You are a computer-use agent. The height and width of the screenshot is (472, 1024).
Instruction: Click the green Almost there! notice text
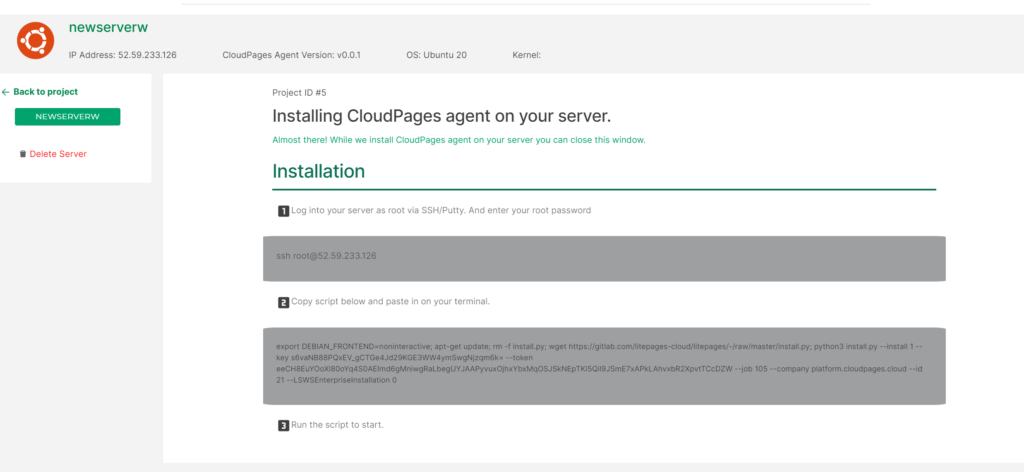(459, 140)
